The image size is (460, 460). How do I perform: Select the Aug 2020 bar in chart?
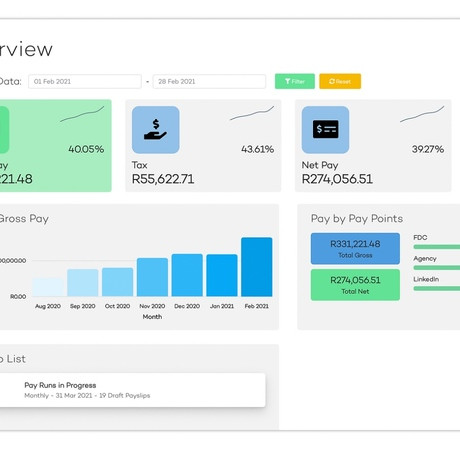tap(48, 287)
